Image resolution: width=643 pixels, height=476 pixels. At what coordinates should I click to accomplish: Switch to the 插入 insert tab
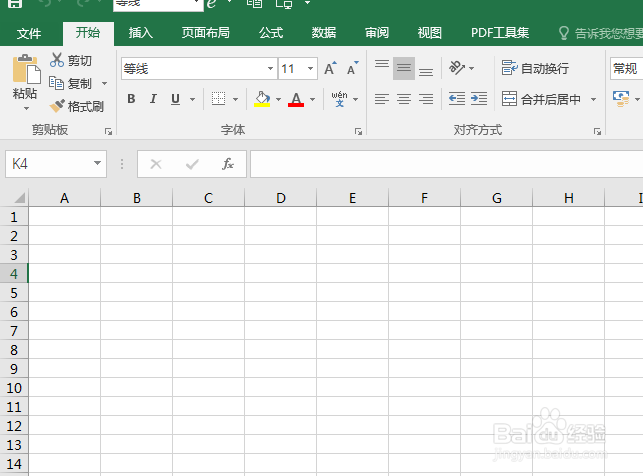coord(141,32)
